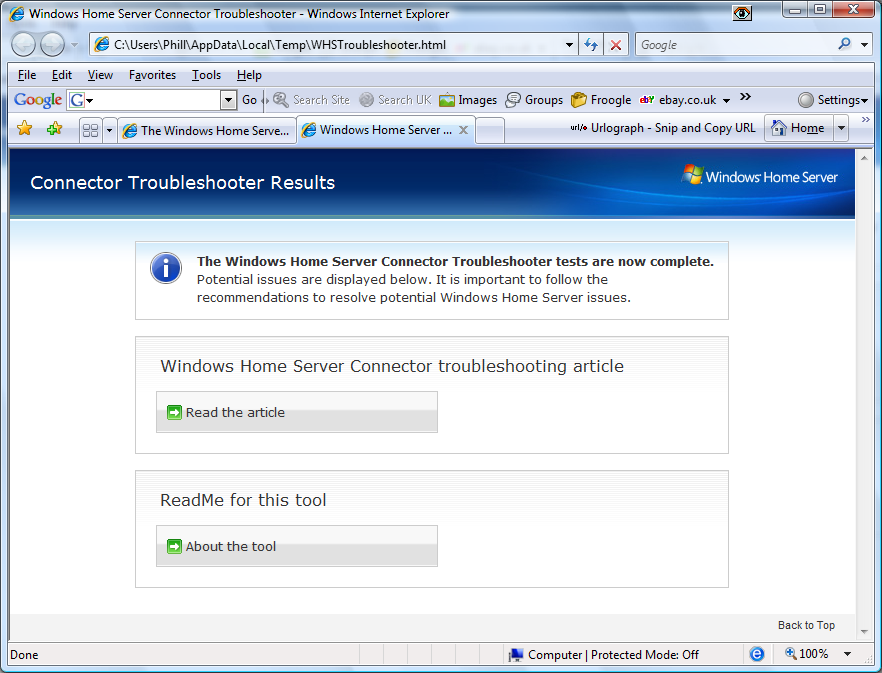
Task: Click the magnifier Search icon
Action: (x=844, y=44)
